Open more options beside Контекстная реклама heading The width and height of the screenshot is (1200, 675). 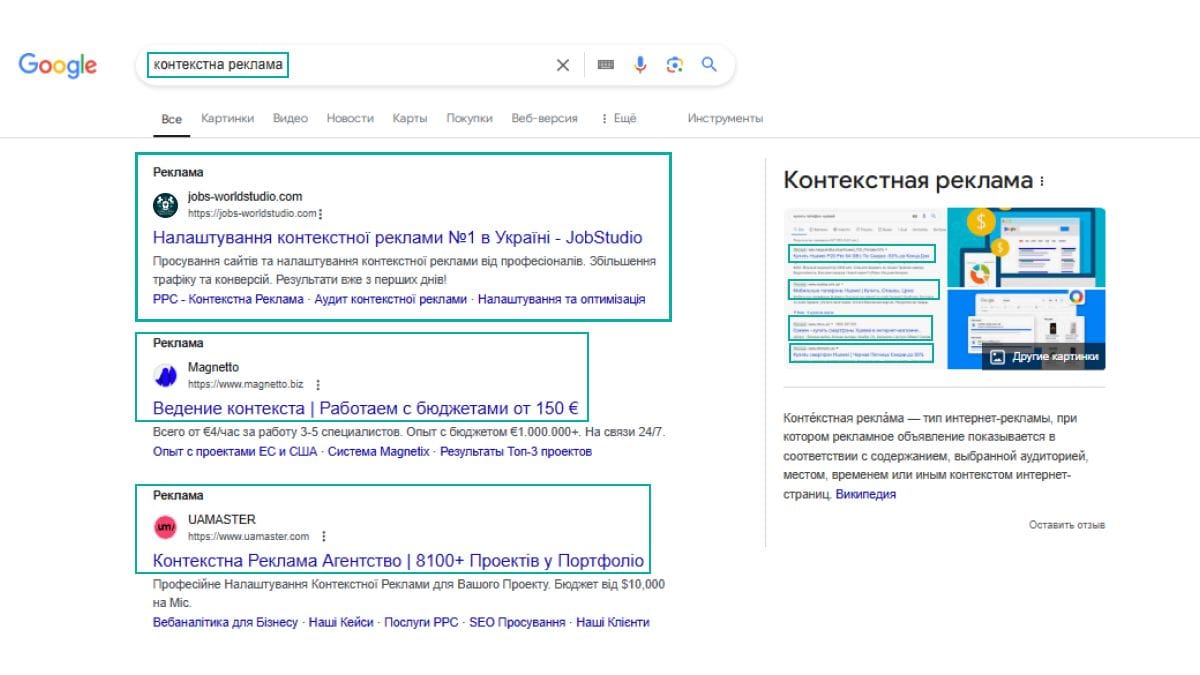1042,182
